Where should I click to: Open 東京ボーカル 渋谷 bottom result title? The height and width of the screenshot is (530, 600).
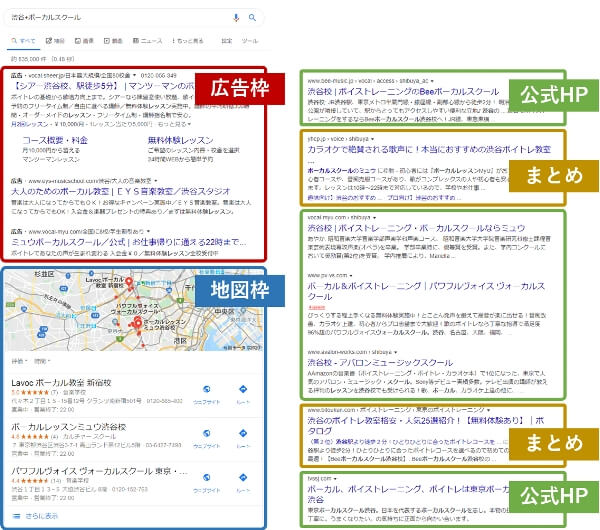click(408, 494)
